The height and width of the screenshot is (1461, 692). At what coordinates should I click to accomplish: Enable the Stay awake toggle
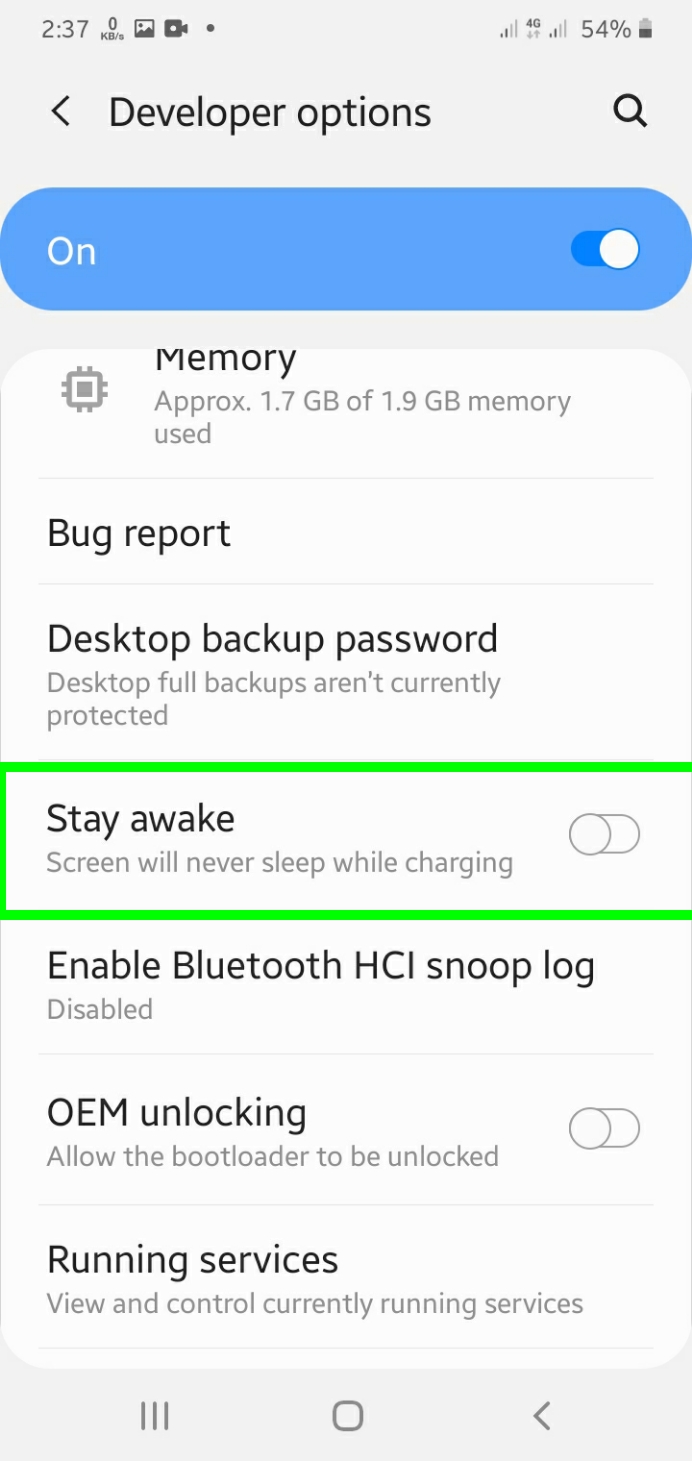(x=604, y=835)
